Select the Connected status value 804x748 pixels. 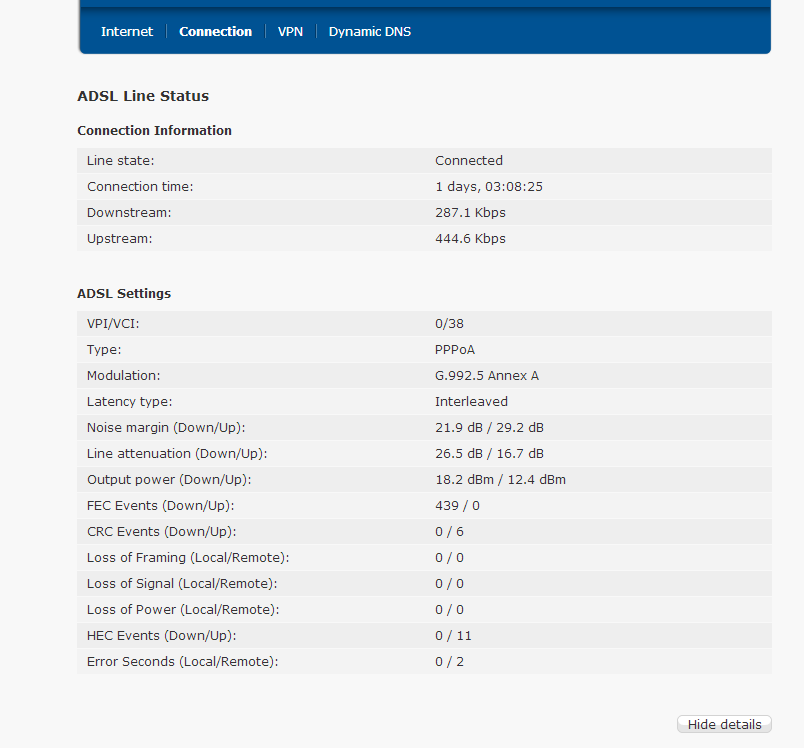[x=469, y=160]
